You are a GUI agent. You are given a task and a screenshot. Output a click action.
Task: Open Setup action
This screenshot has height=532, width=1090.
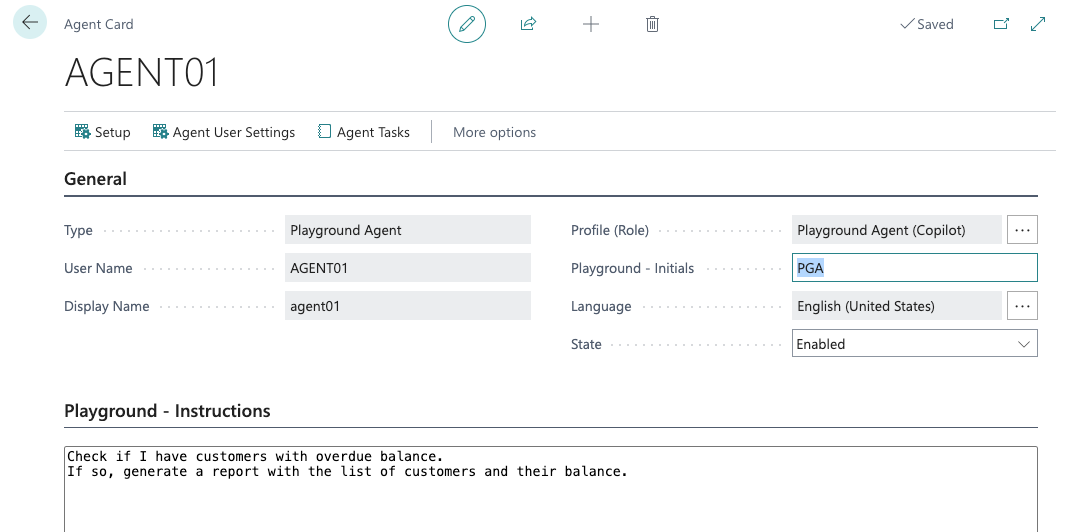(103, 132)
